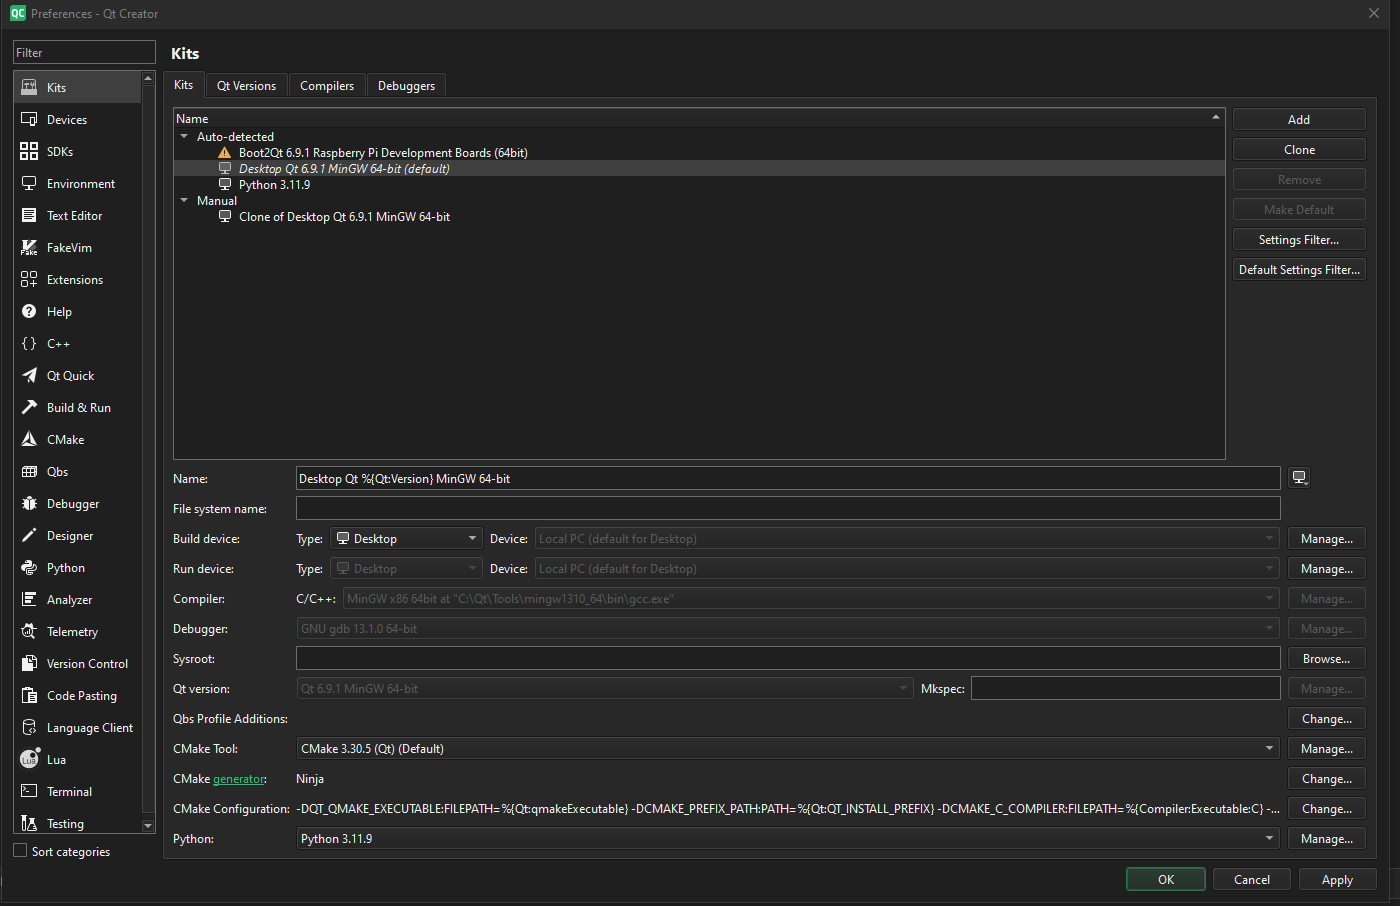This screenshot has height=906, width=1400.
Task: Open the Analyzer category icon
Action: click(x=29, y=600)
